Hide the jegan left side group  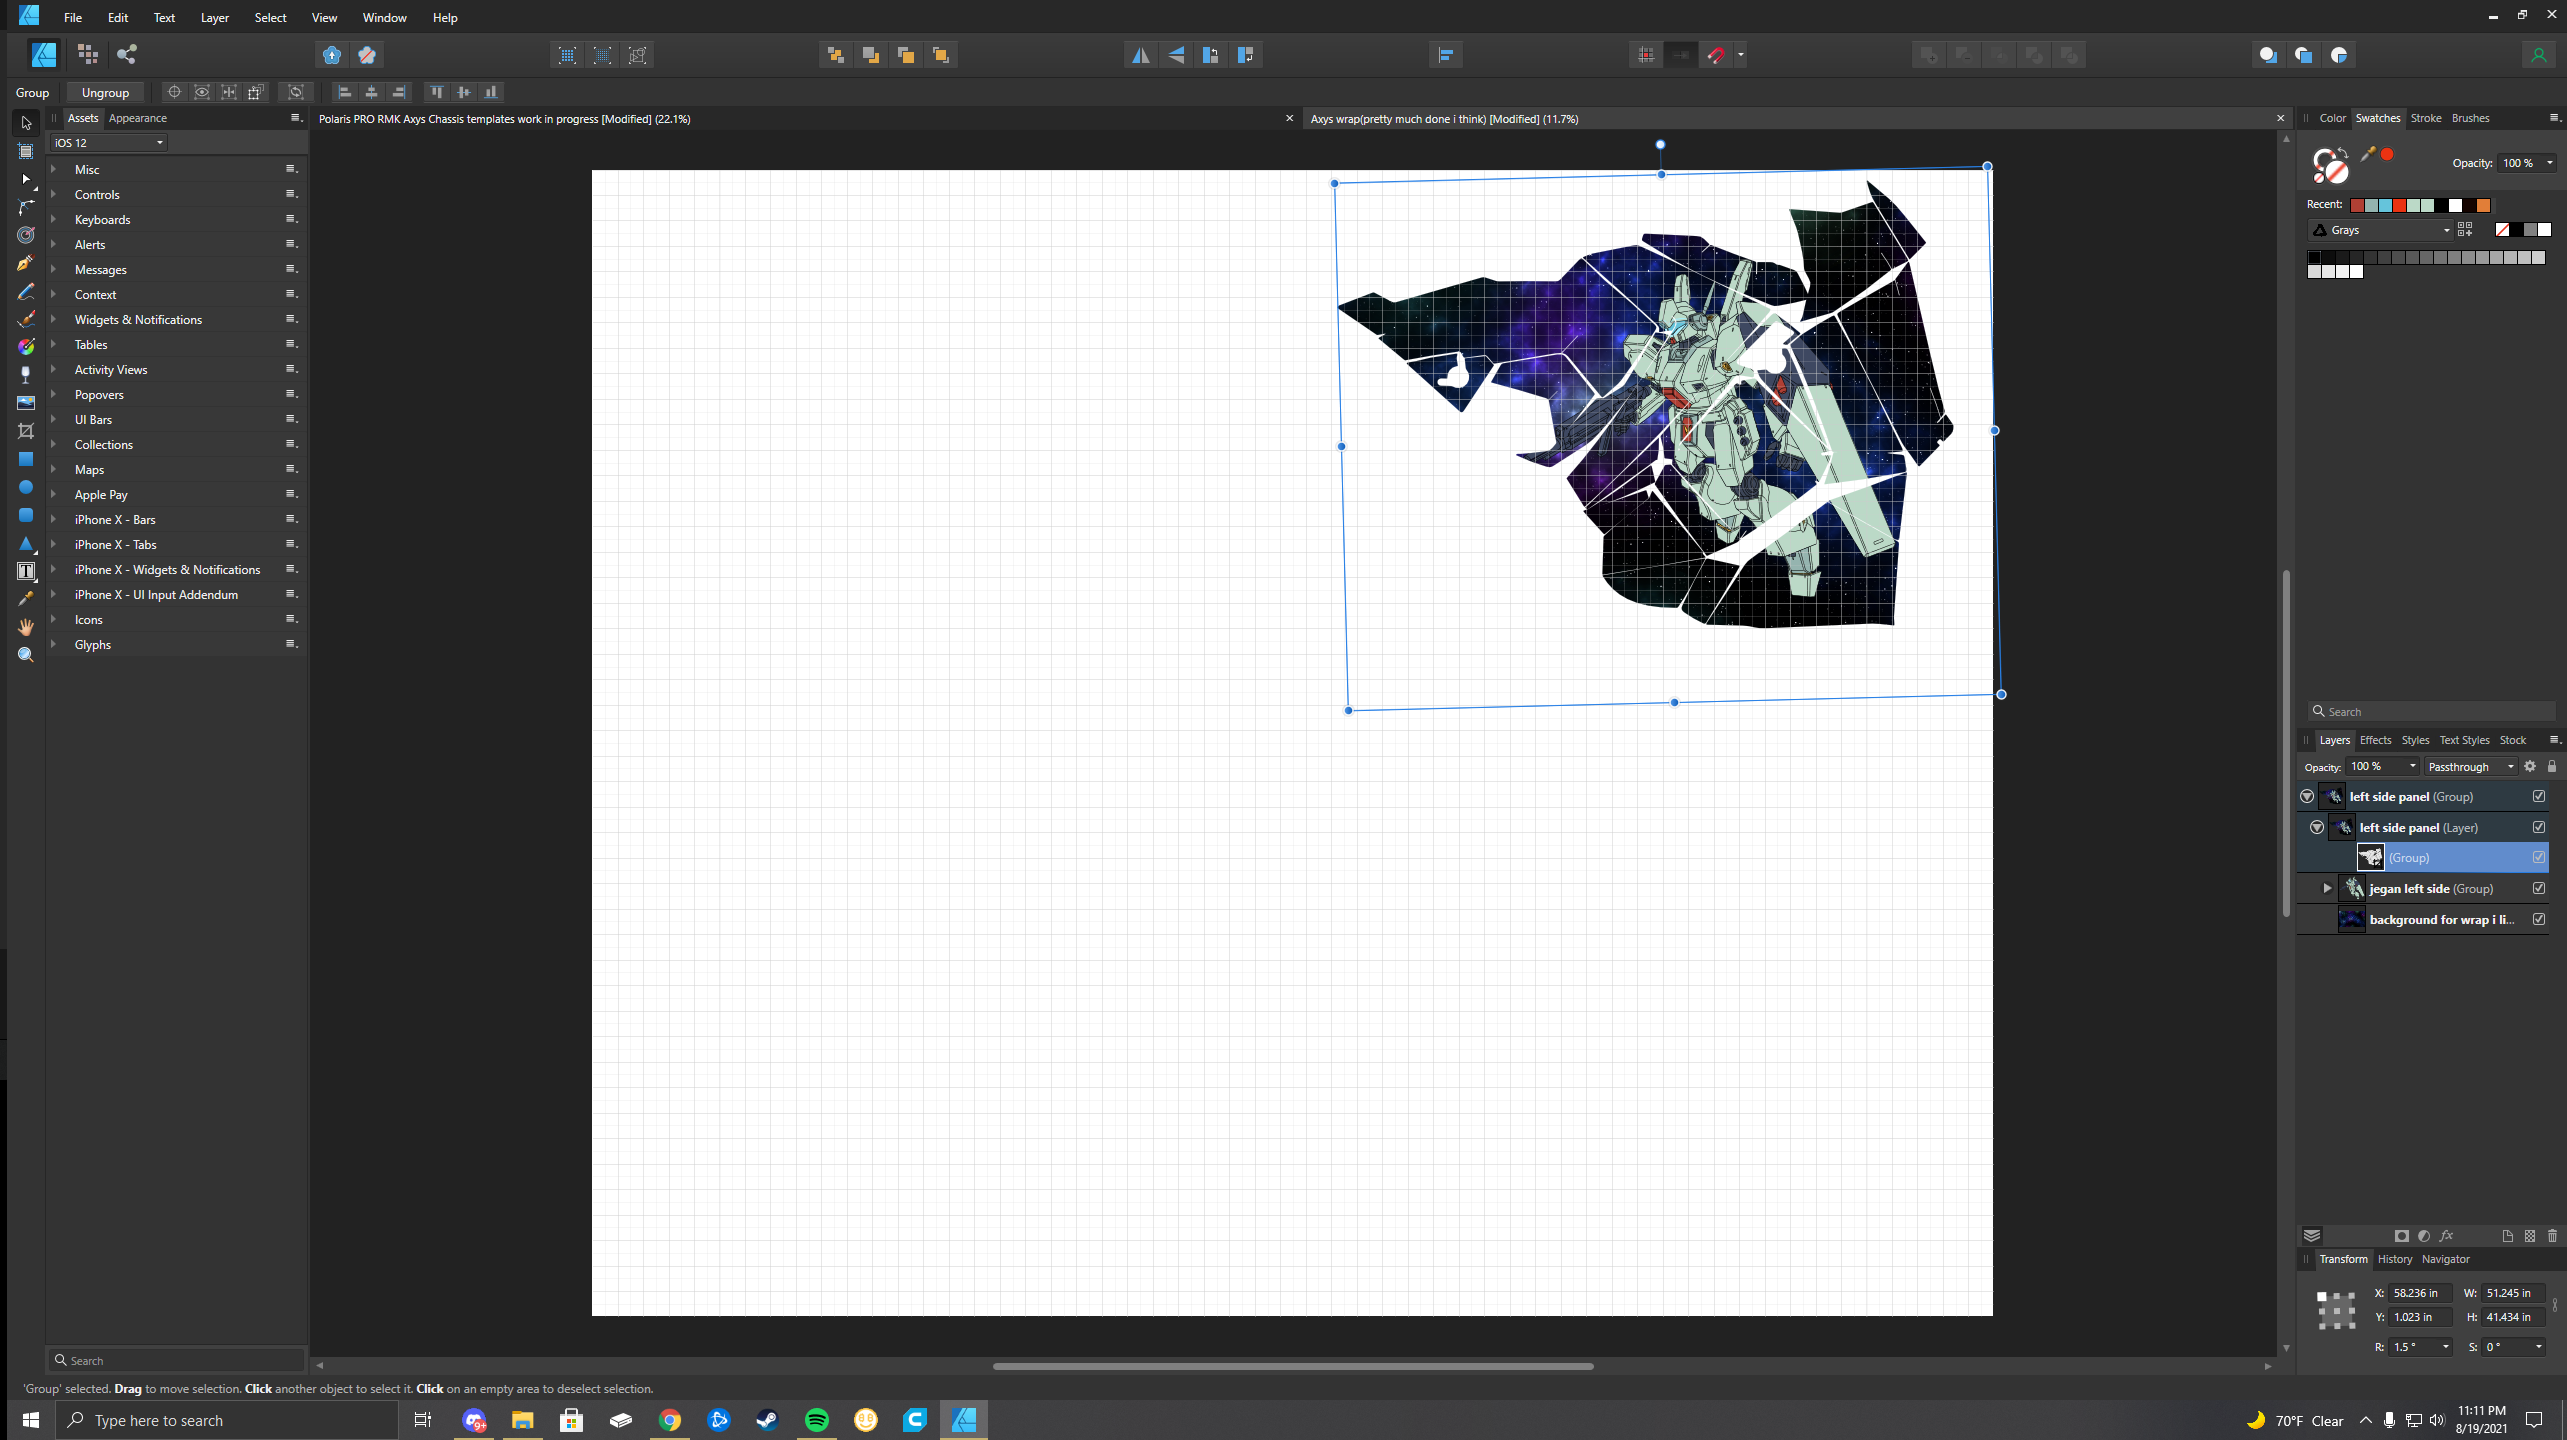2538,888
